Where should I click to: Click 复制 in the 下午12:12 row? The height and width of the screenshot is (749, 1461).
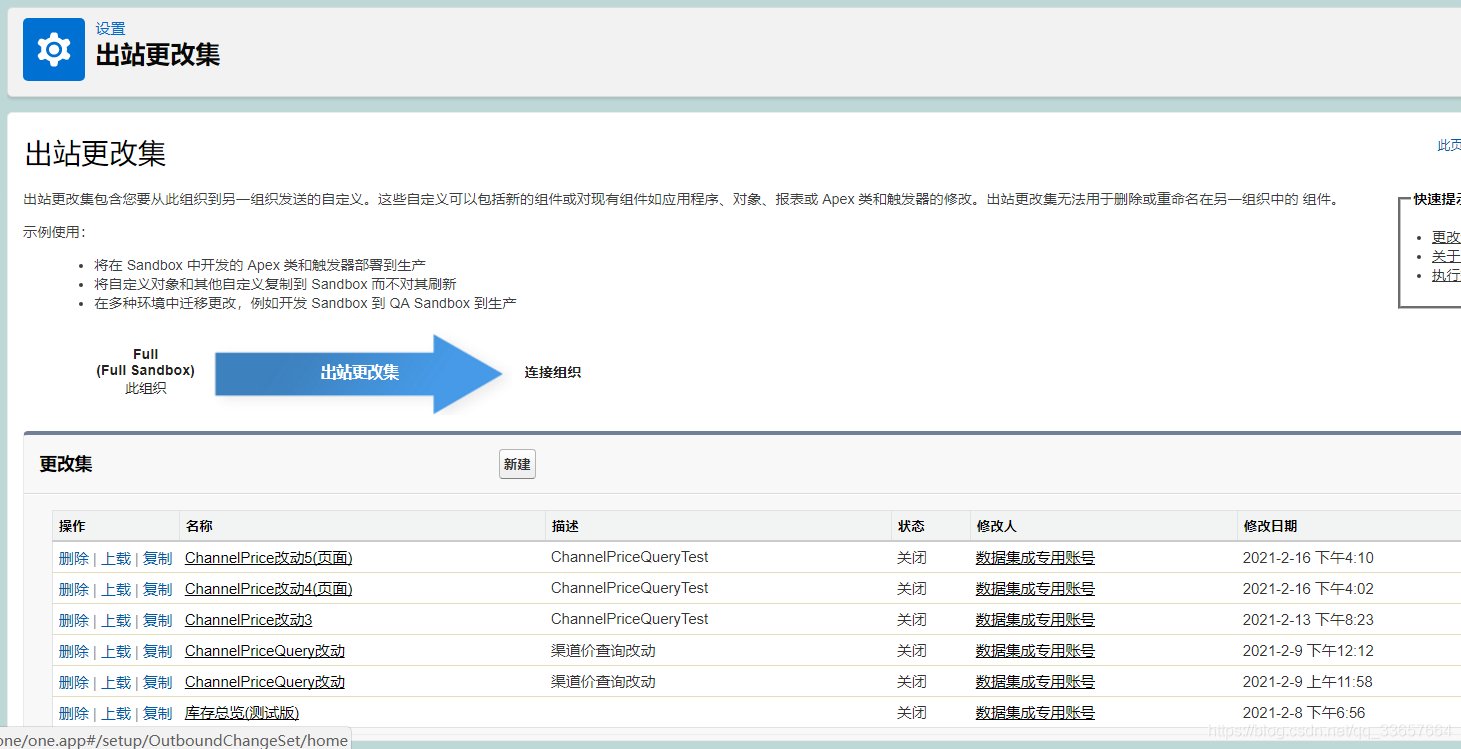point(158,651)
